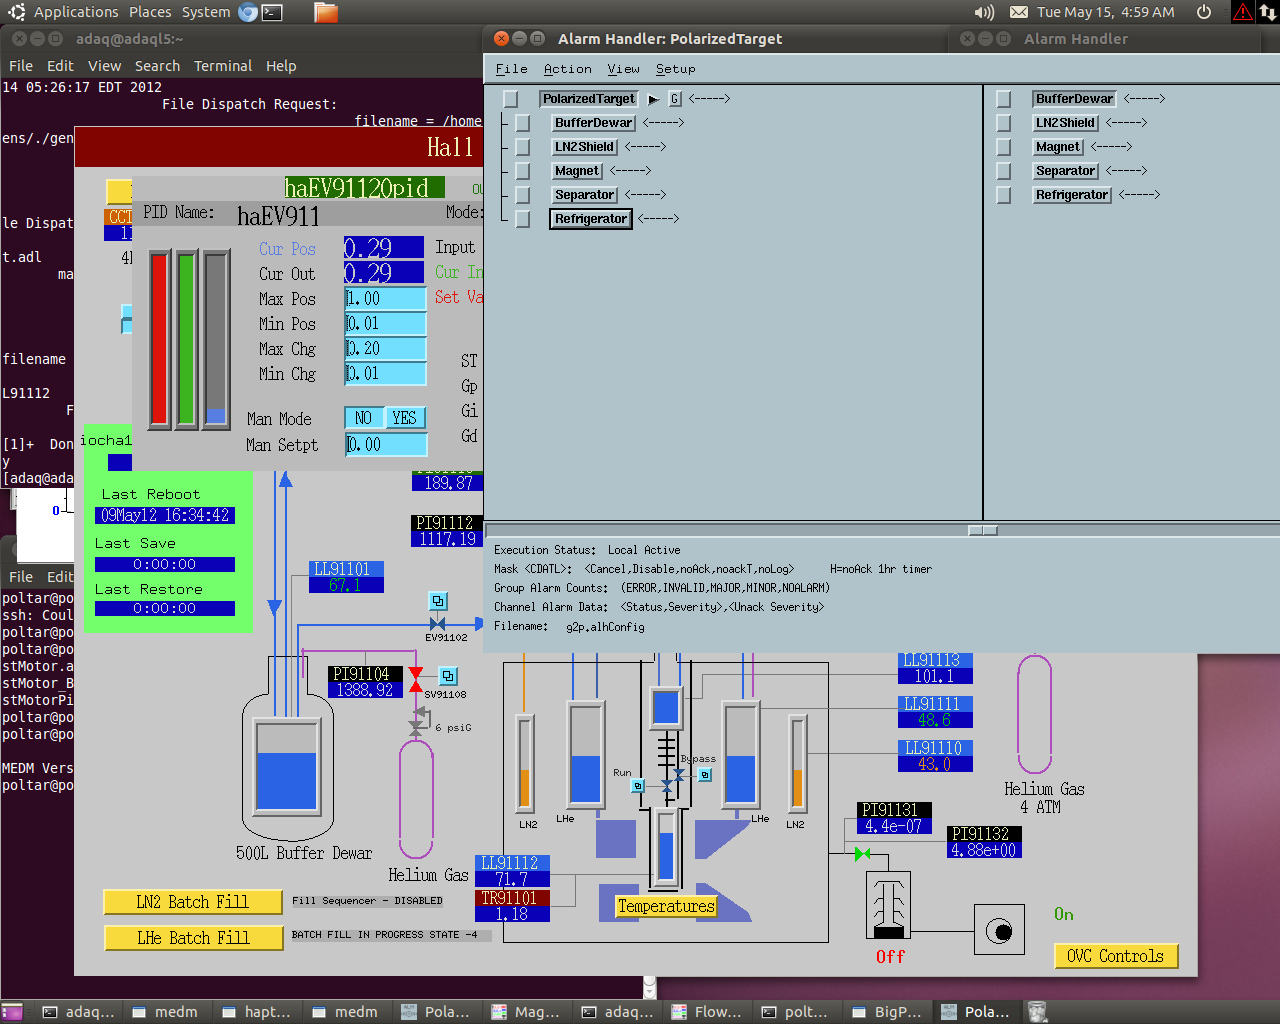The width and height of the screenshot is (1280, 1024).
Task: Click the Max Pos input field value 1.00
Action: click(386, 299)
